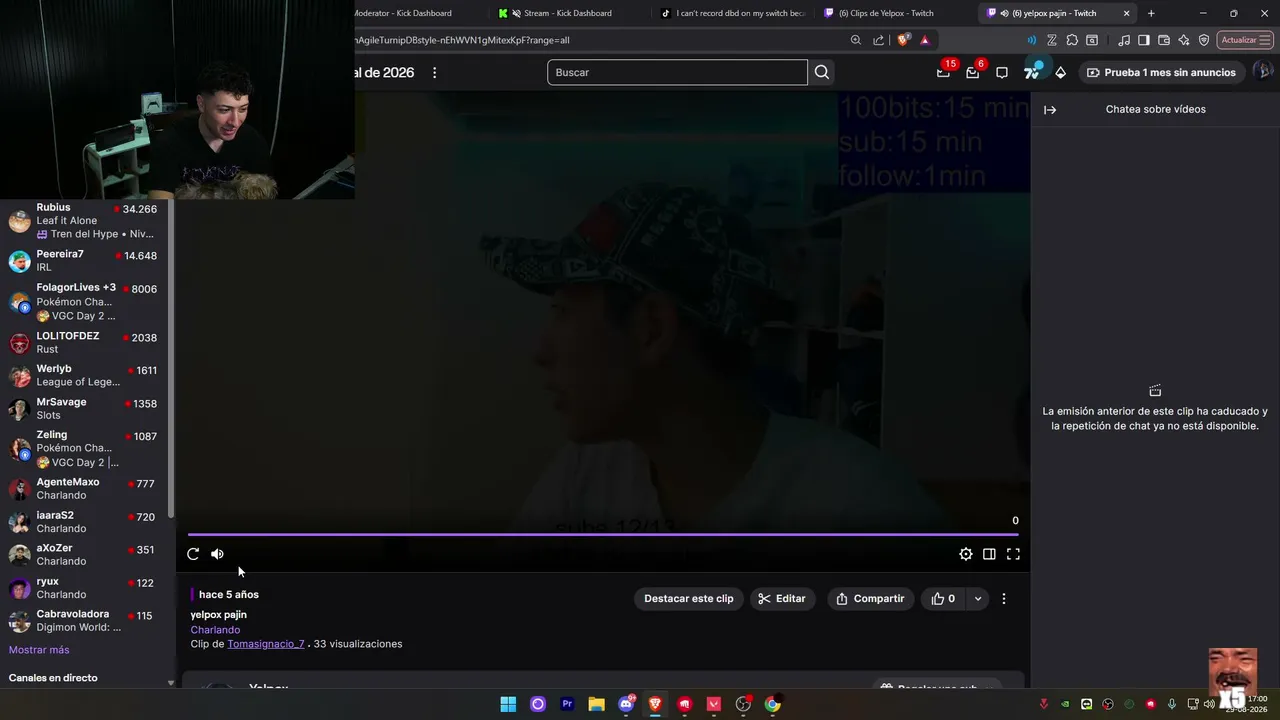The image size is (1280, 720).
Task: Like the clip with thumbs up
Action: pos(942,599)
